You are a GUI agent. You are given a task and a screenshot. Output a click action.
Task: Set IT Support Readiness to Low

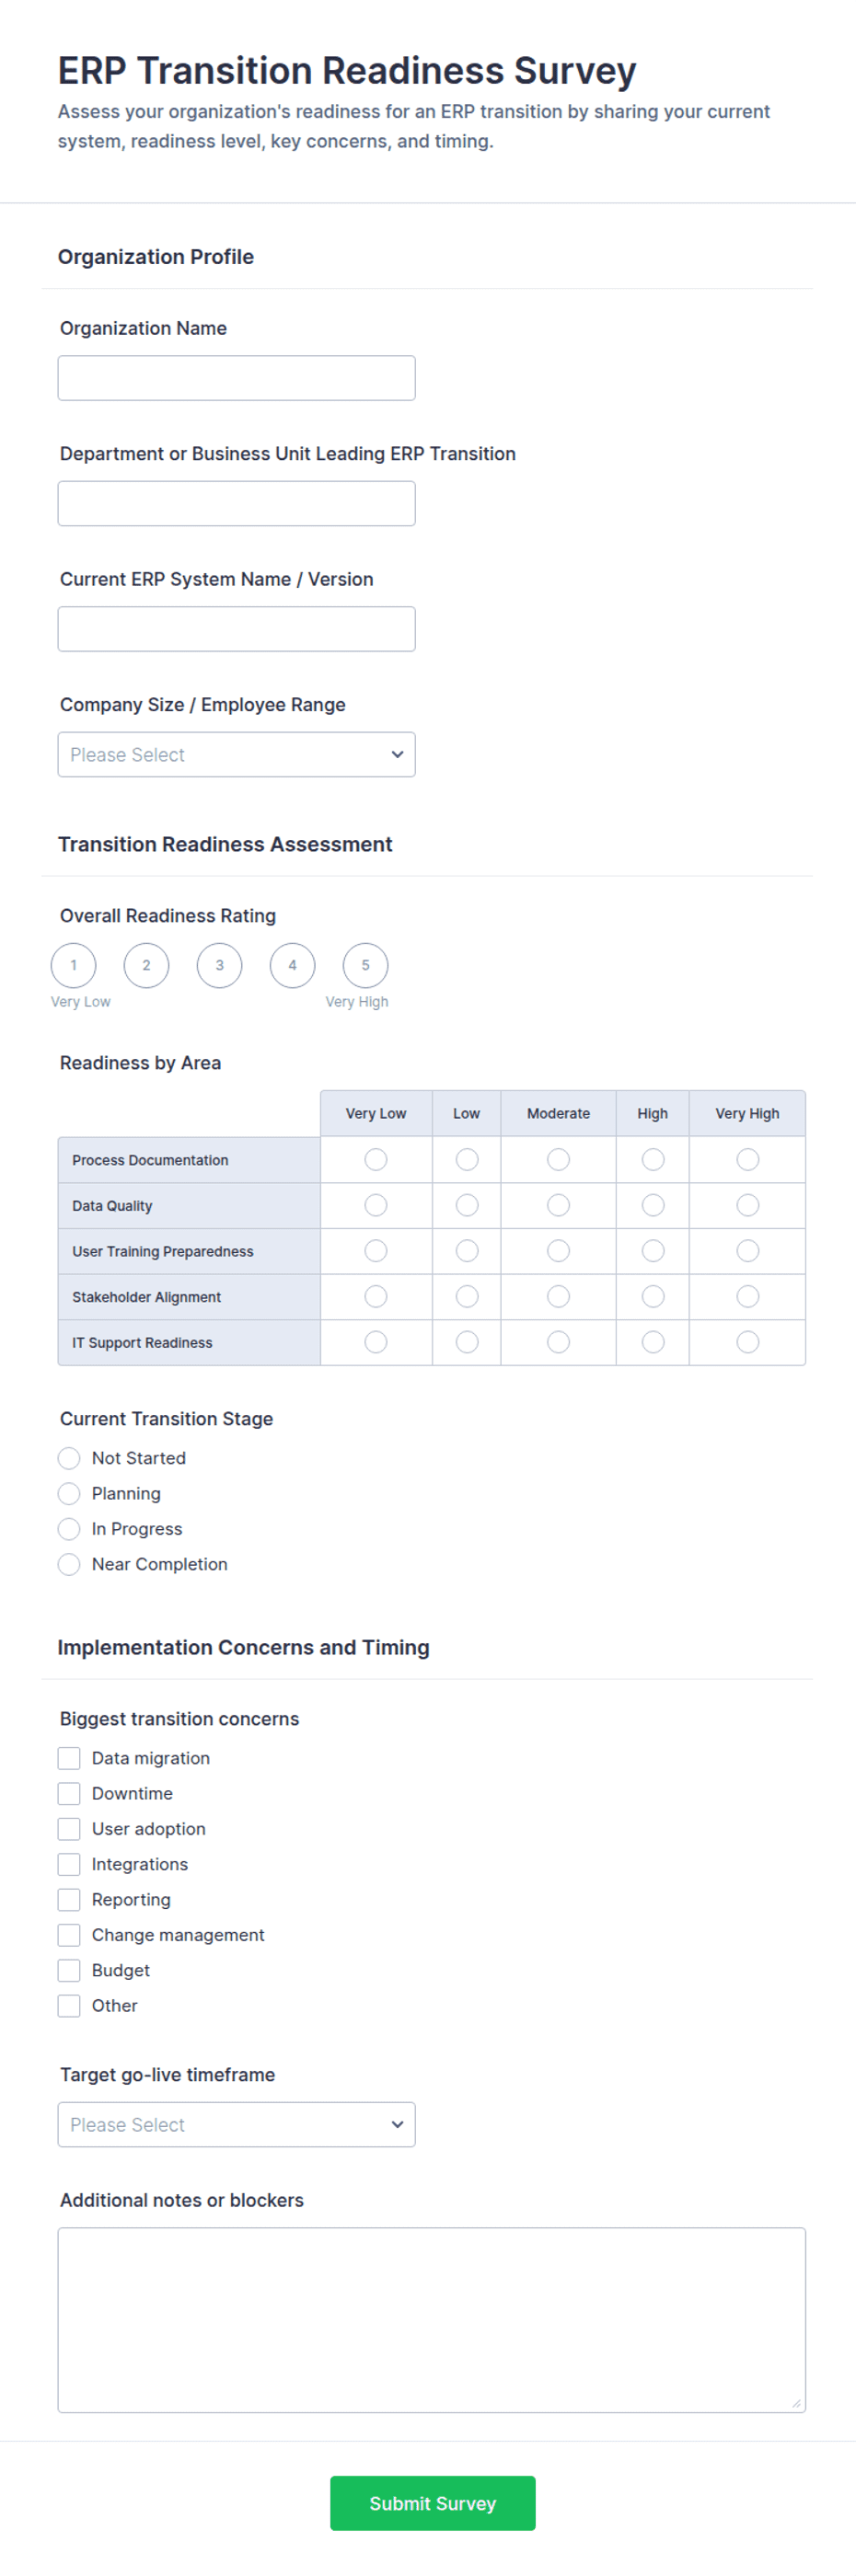pyautogui.click(x=467, y=1342)
